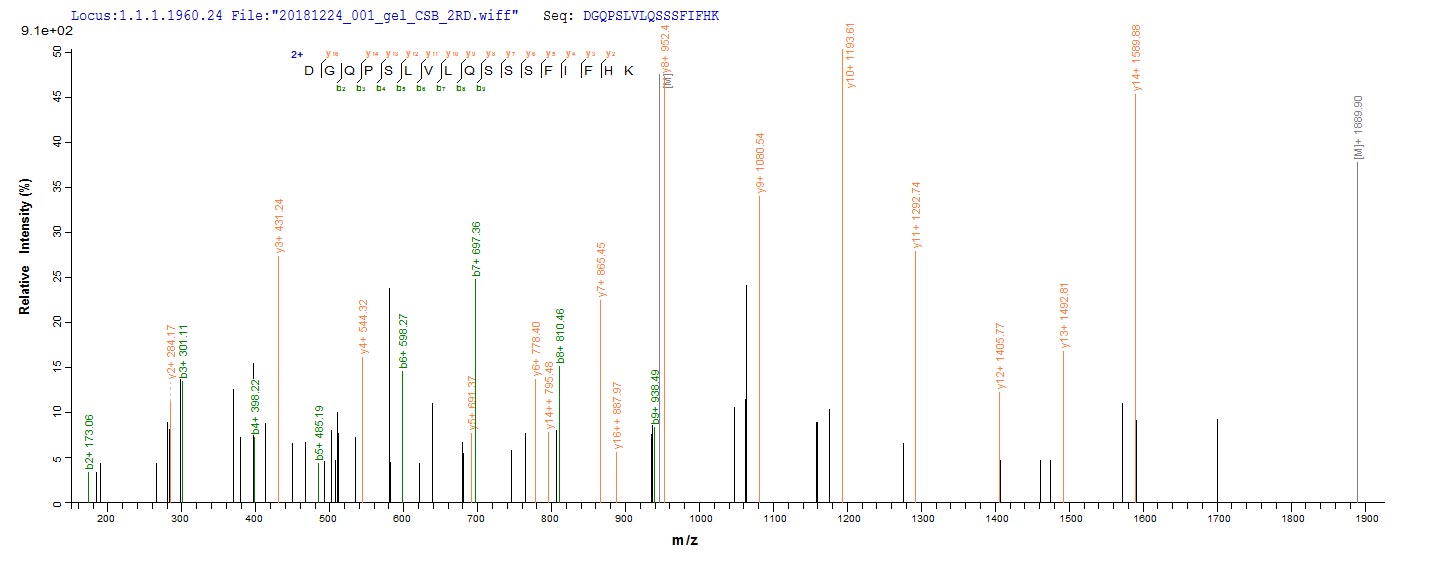Click the y10+ 1193.61 peak label

851,56
